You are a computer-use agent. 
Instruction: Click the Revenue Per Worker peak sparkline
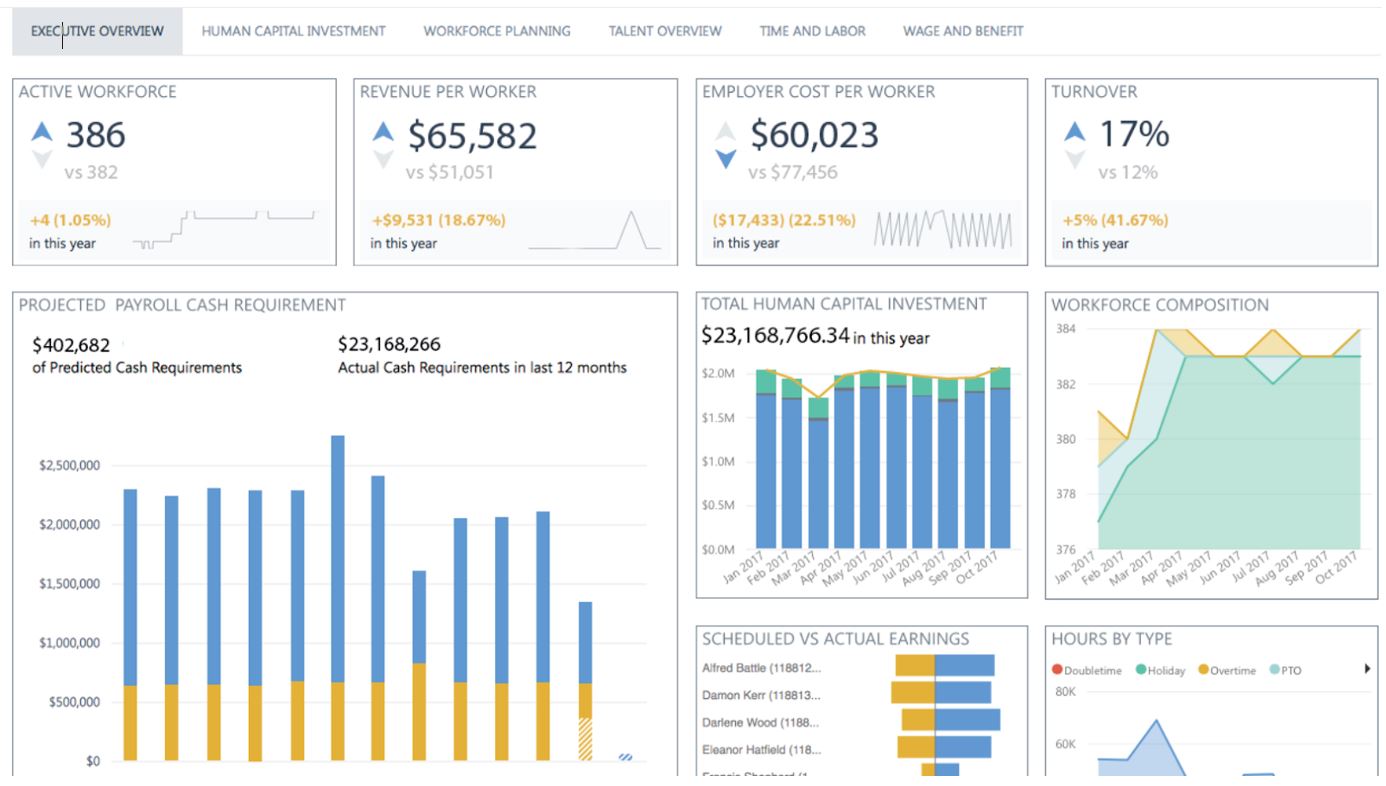(x=595, y=230)
